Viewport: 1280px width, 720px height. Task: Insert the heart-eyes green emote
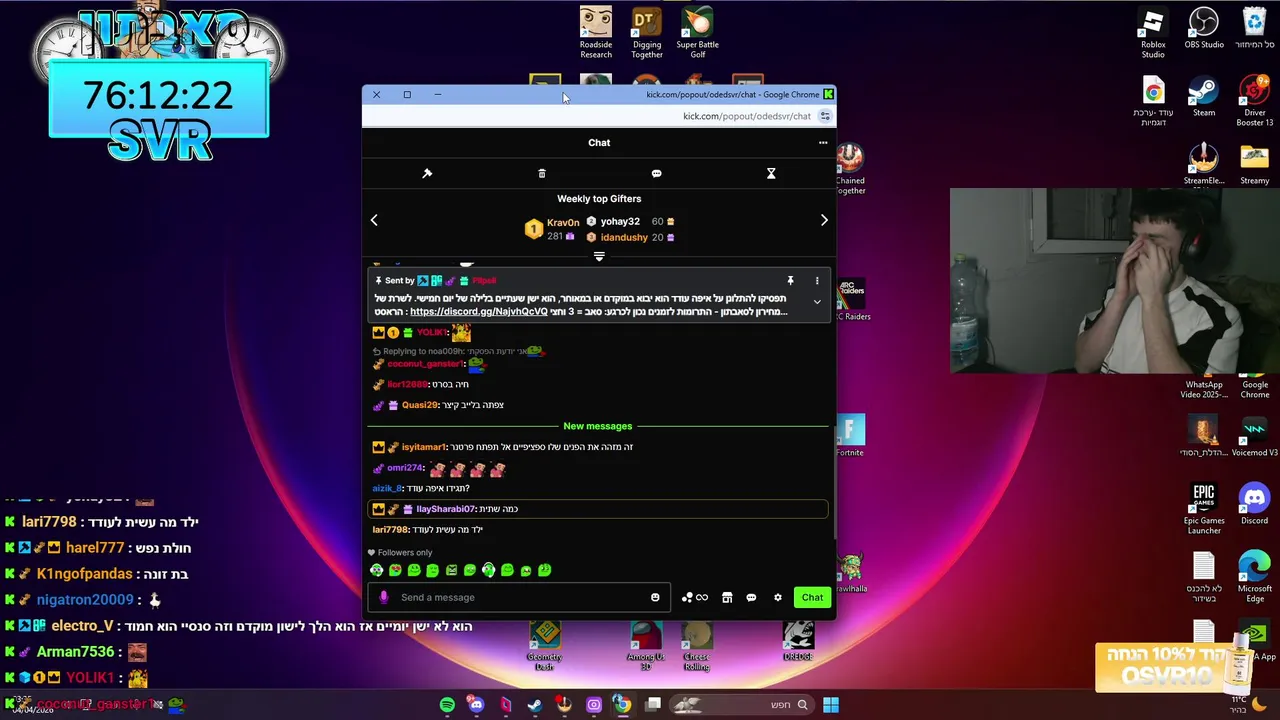[x=395, y=570]
